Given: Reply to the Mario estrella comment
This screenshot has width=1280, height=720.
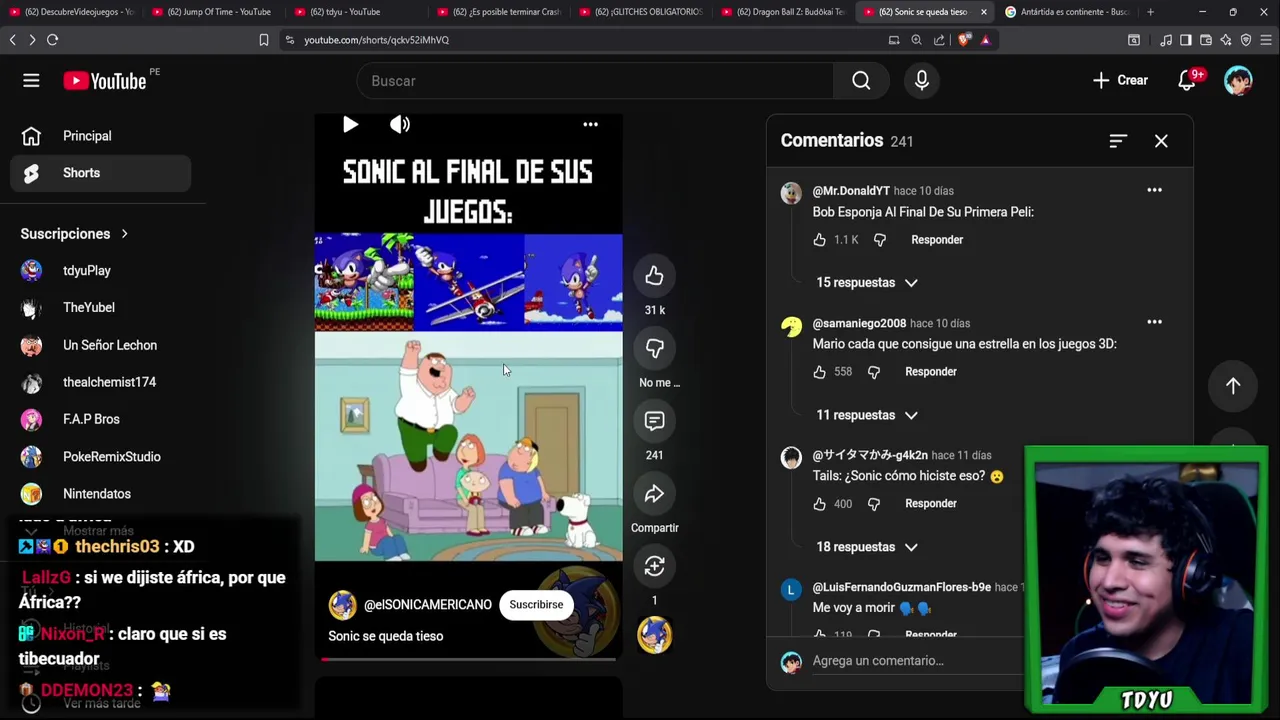Looking at the screenshot, I should pos(931,372).
